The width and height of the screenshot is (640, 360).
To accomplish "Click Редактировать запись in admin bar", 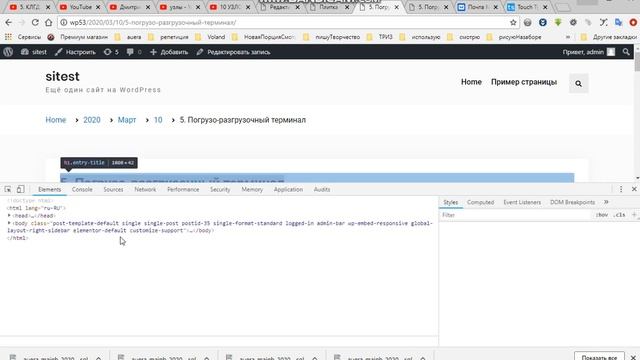I will [233, 52].
